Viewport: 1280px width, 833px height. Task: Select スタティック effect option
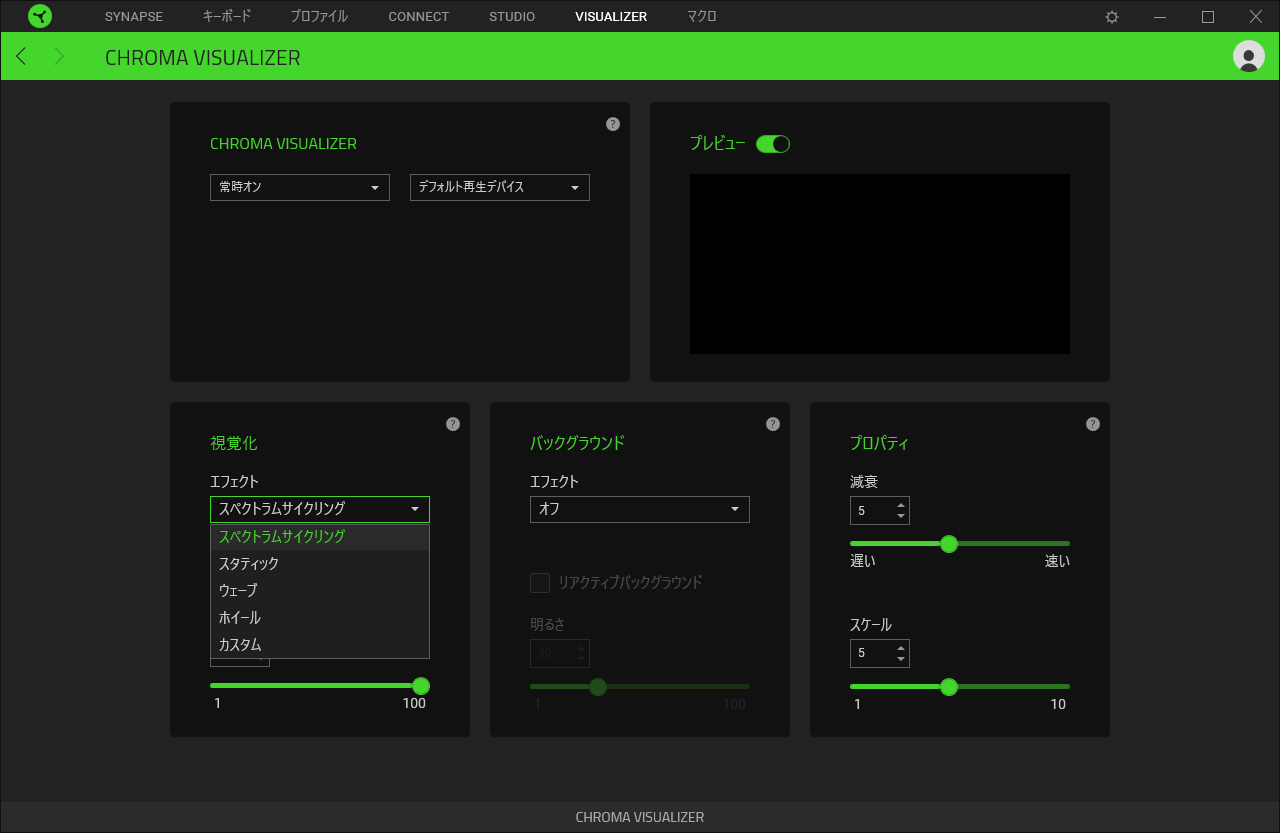(320, 564)
